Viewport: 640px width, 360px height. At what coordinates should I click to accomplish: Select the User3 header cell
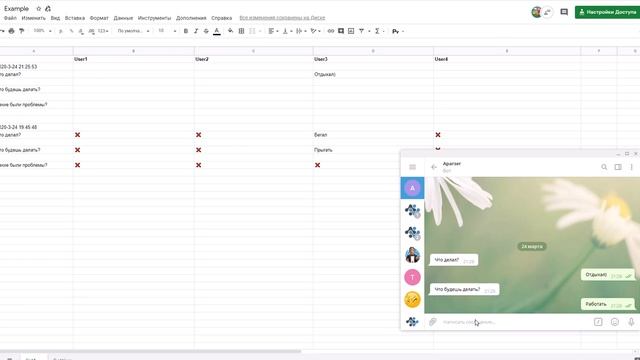click(x=373, y=59)
